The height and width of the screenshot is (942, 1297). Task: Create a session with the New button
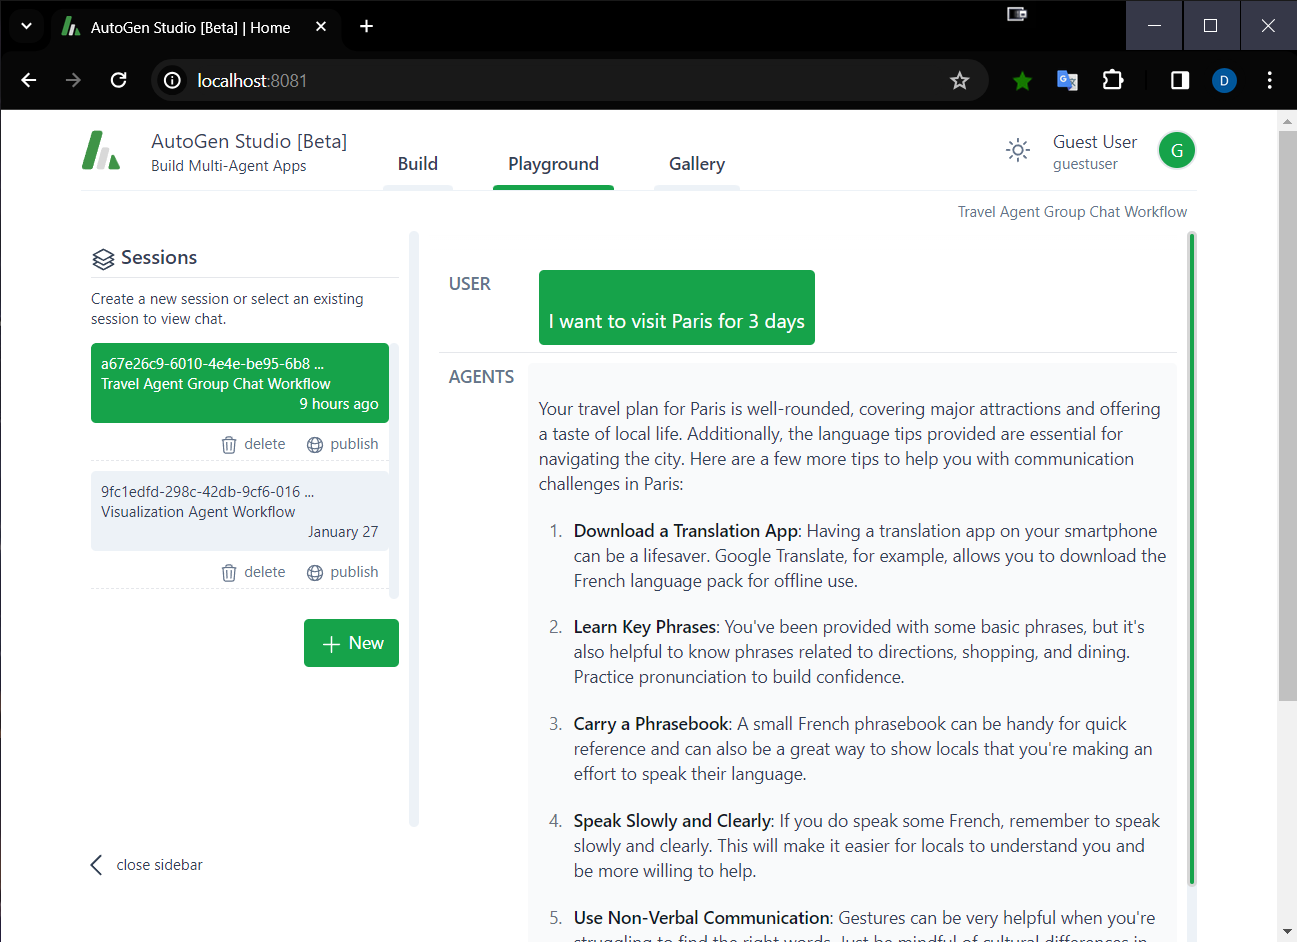coord(351,643)
